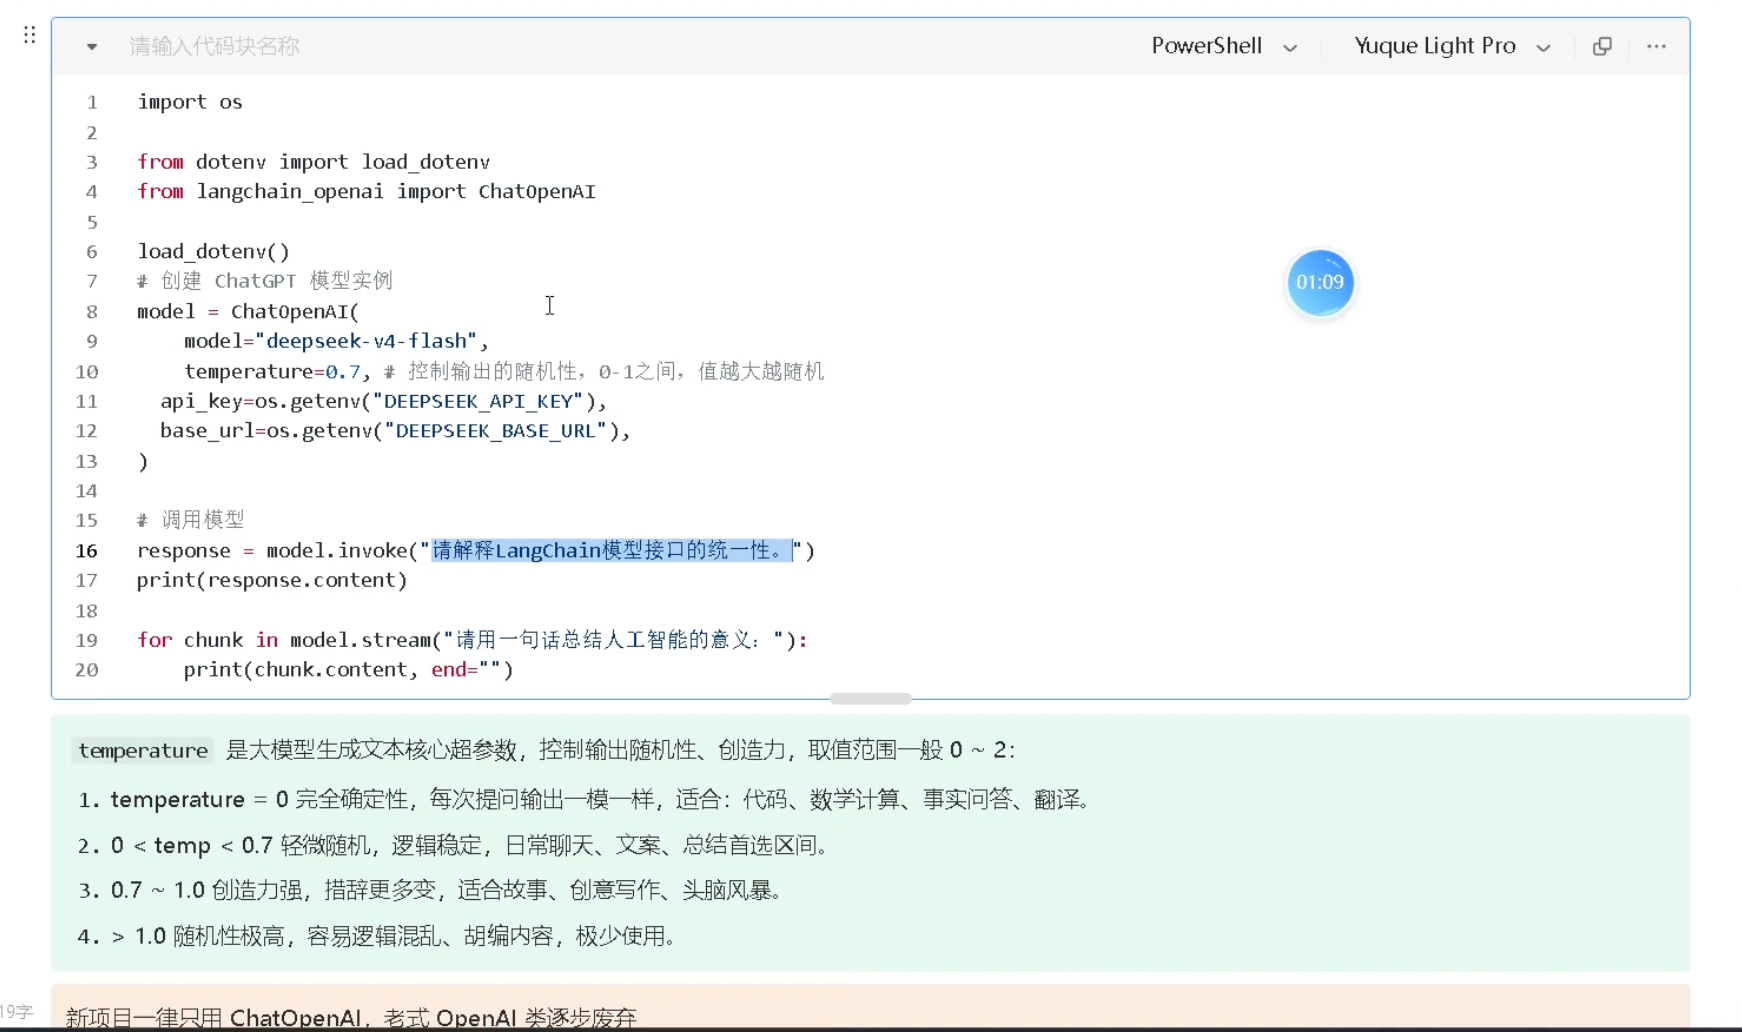Open the more options ellipsis menu

pos(1656,46)
